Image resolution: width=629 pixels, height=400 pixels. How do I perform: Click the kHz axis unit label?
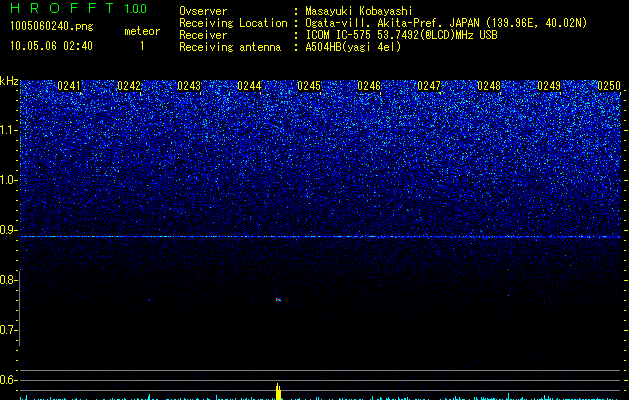tap(9, 81)
